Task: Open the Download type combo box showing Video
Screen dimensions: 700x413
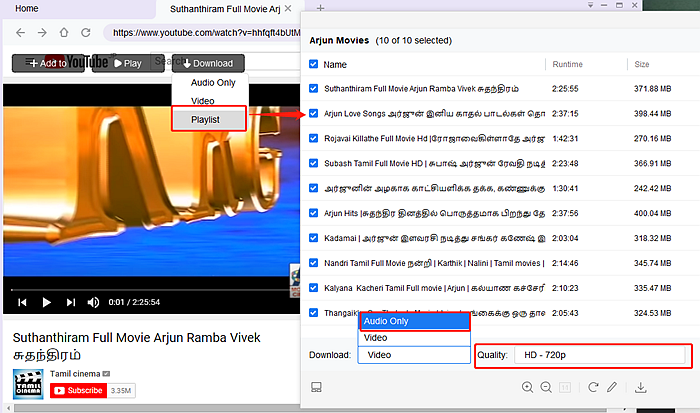Action: coord(414,355)
